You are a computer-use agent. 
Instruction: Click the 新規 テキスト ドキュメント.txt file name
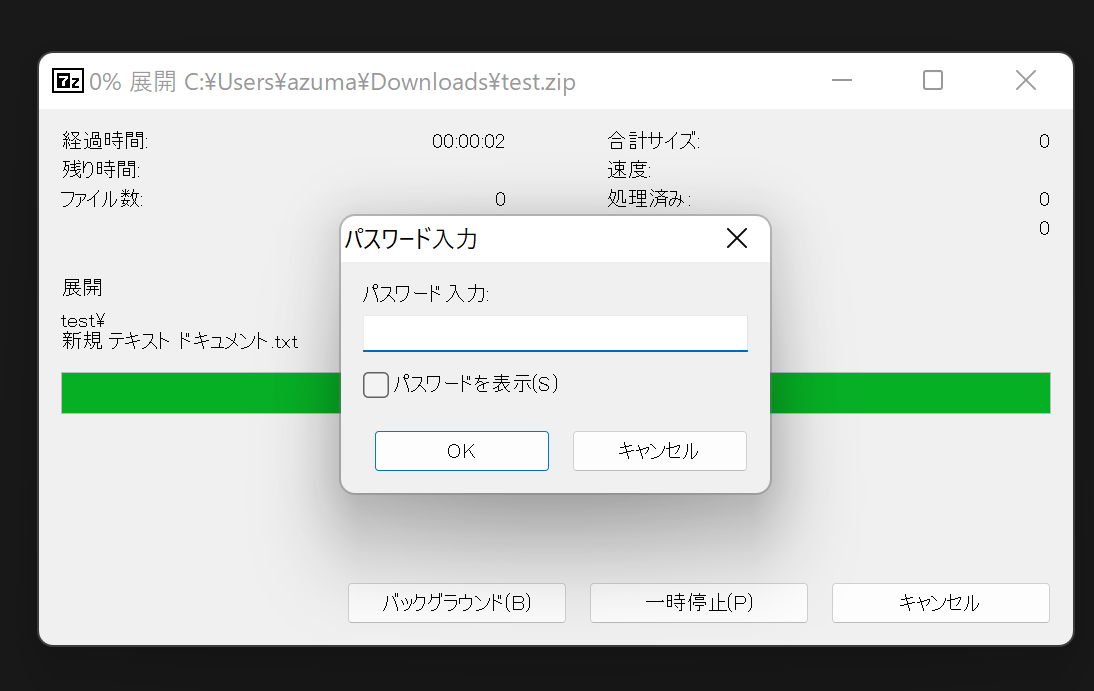pyautogui.click(x=180, y=342)
